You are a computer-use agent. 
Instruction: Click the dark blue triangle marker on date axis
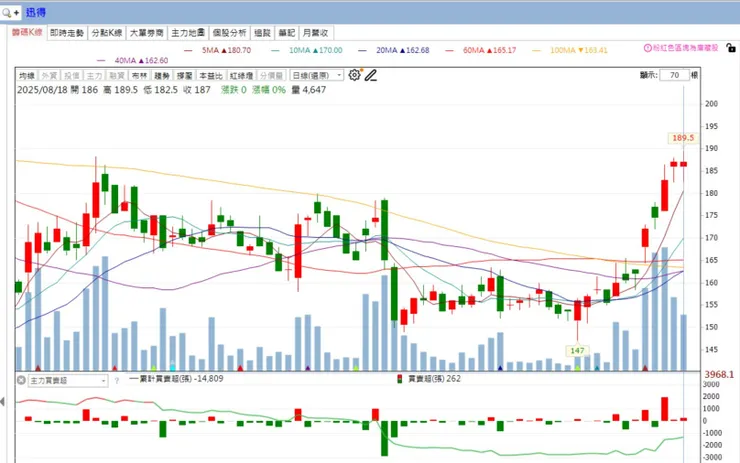pyautogui.click(x=500, y=368)
